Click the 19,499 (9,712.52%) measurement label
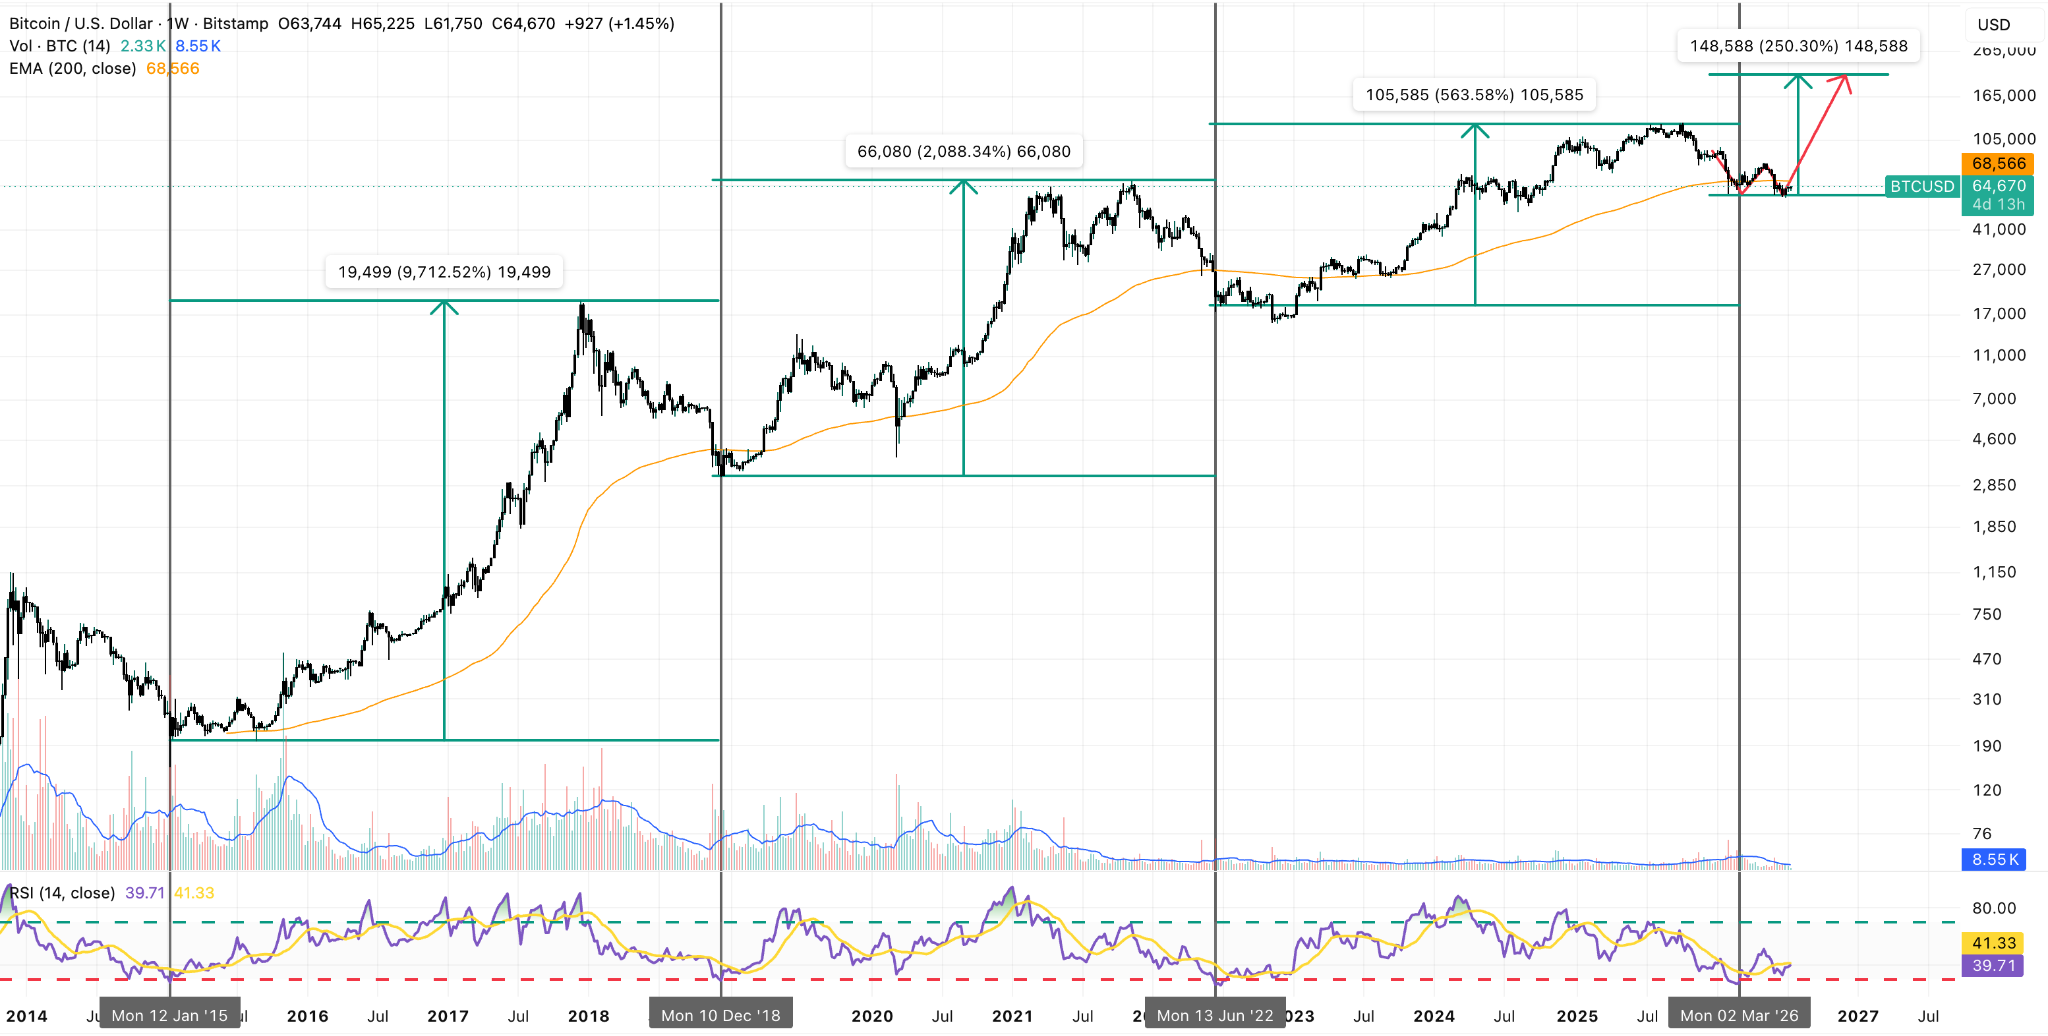Viewport: 2048px width, 1036px height. 444,272
